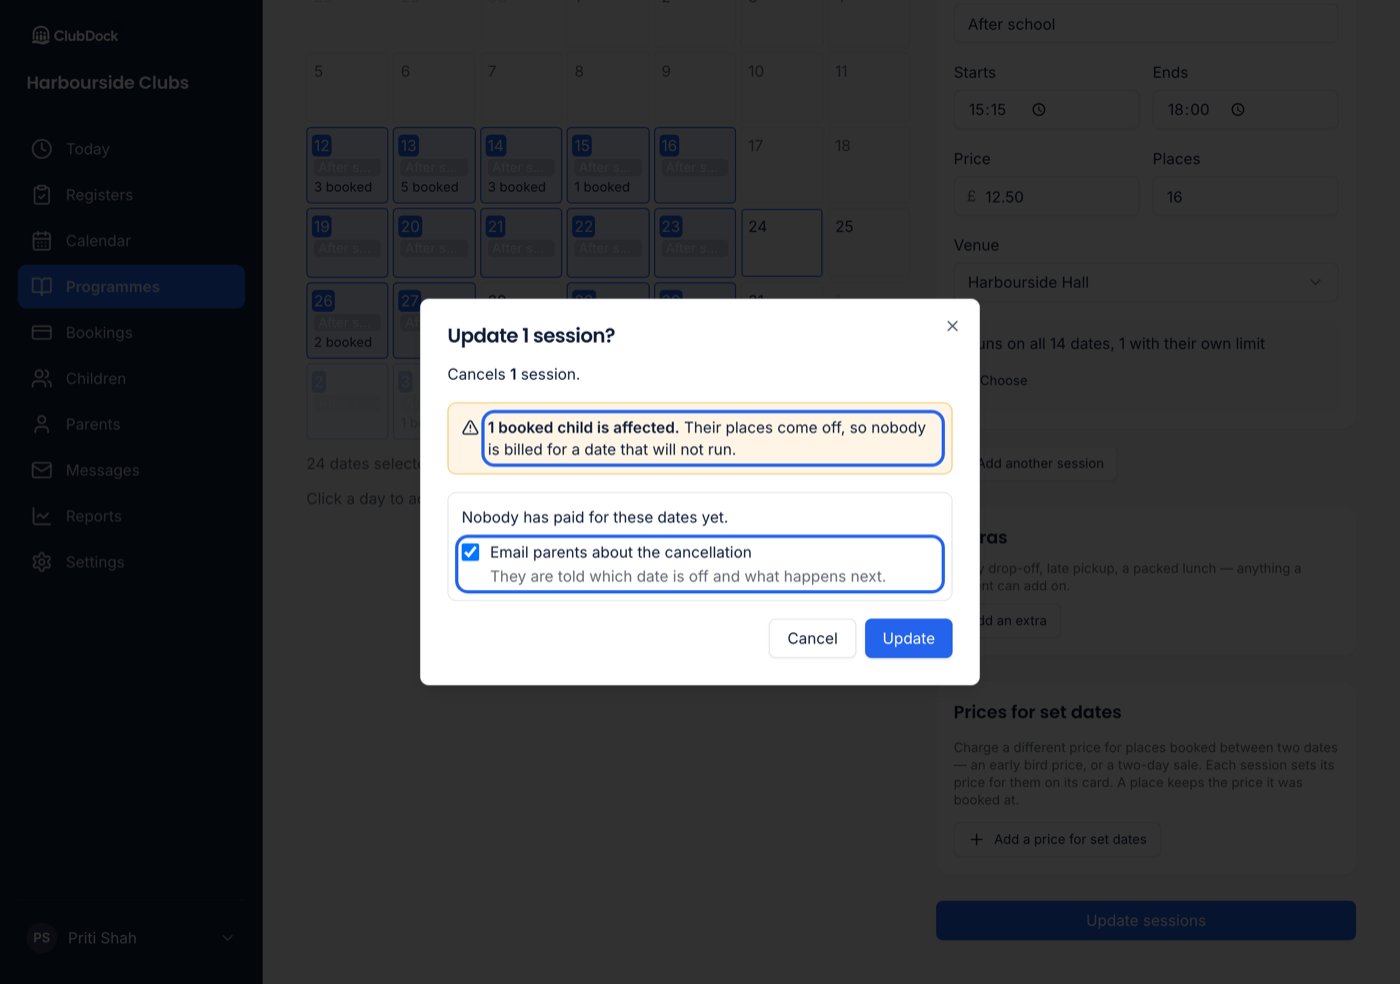This screenshot has height=984, width=1400.
Task: Click "Nobody has paid for these dates yet." text
Action: click(595, 517)
